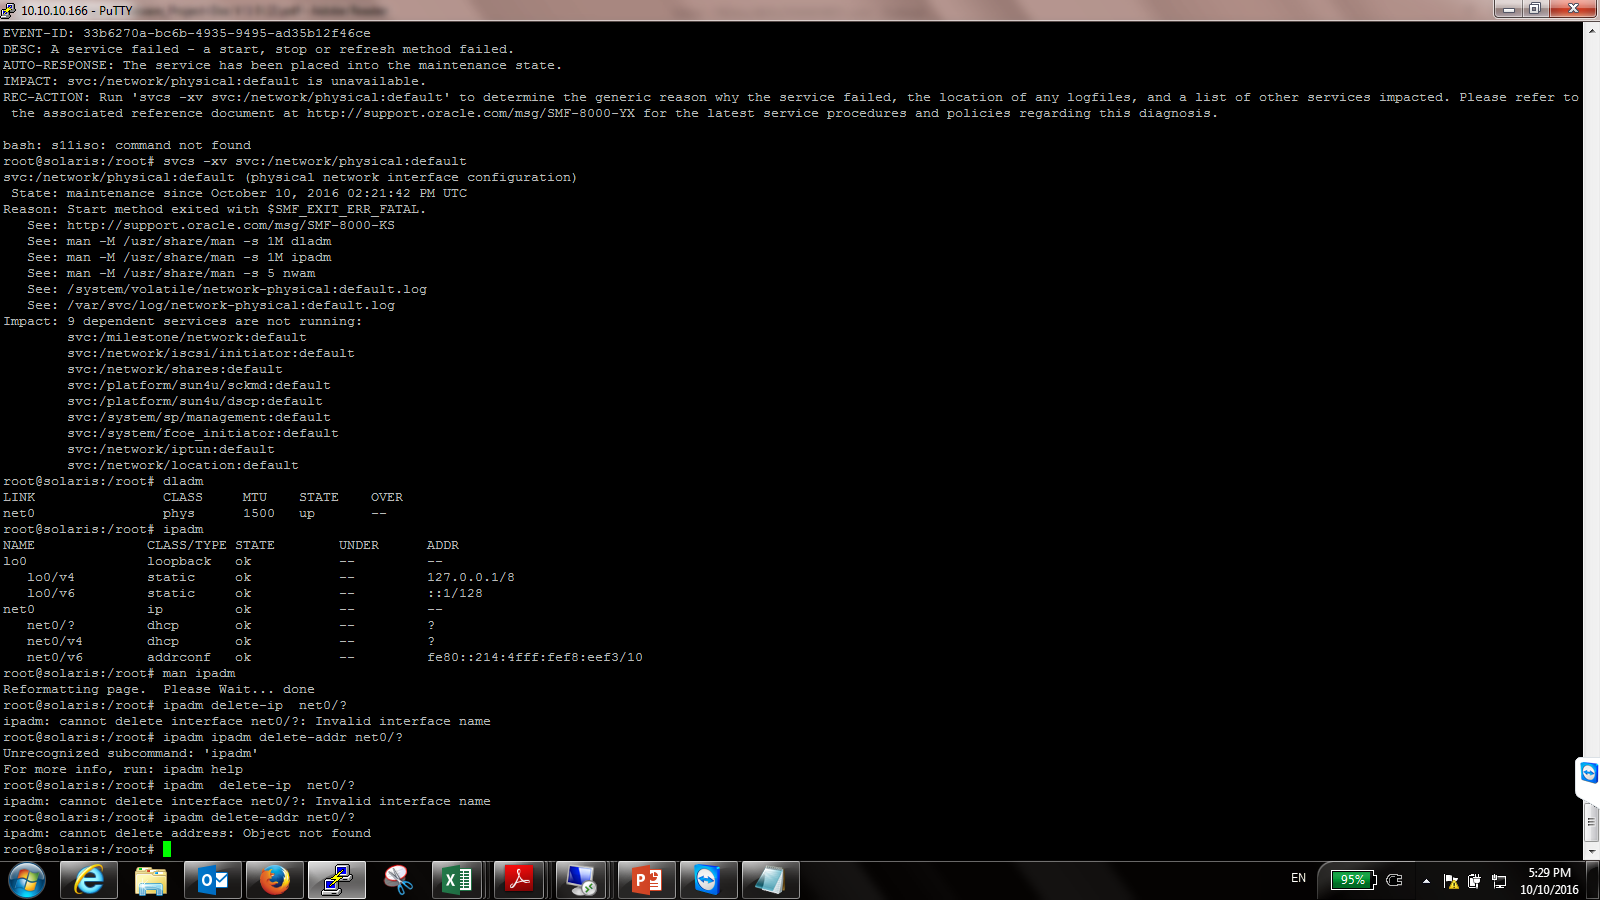
Task: Click 'Reformatting page. Please Wait... done' line
Action: click(159, 689)
